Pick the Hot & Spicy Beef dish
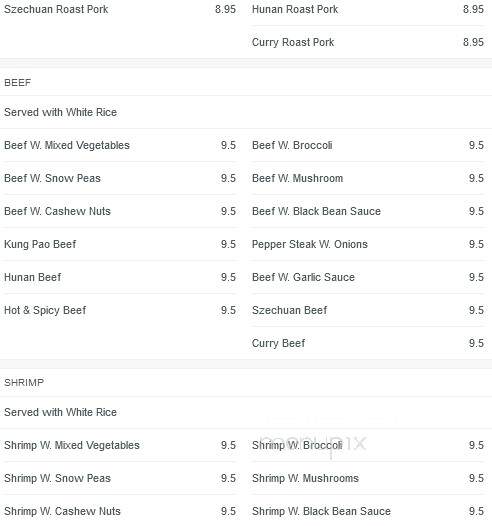 pyautogui.click(x=45, y=310)
